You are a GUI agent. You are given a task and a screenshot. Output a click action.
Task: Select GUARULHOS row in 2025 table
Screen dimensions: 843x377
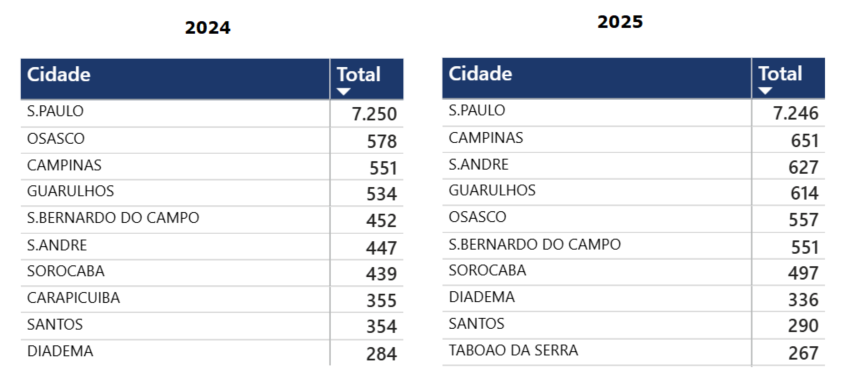pos(633,191)
